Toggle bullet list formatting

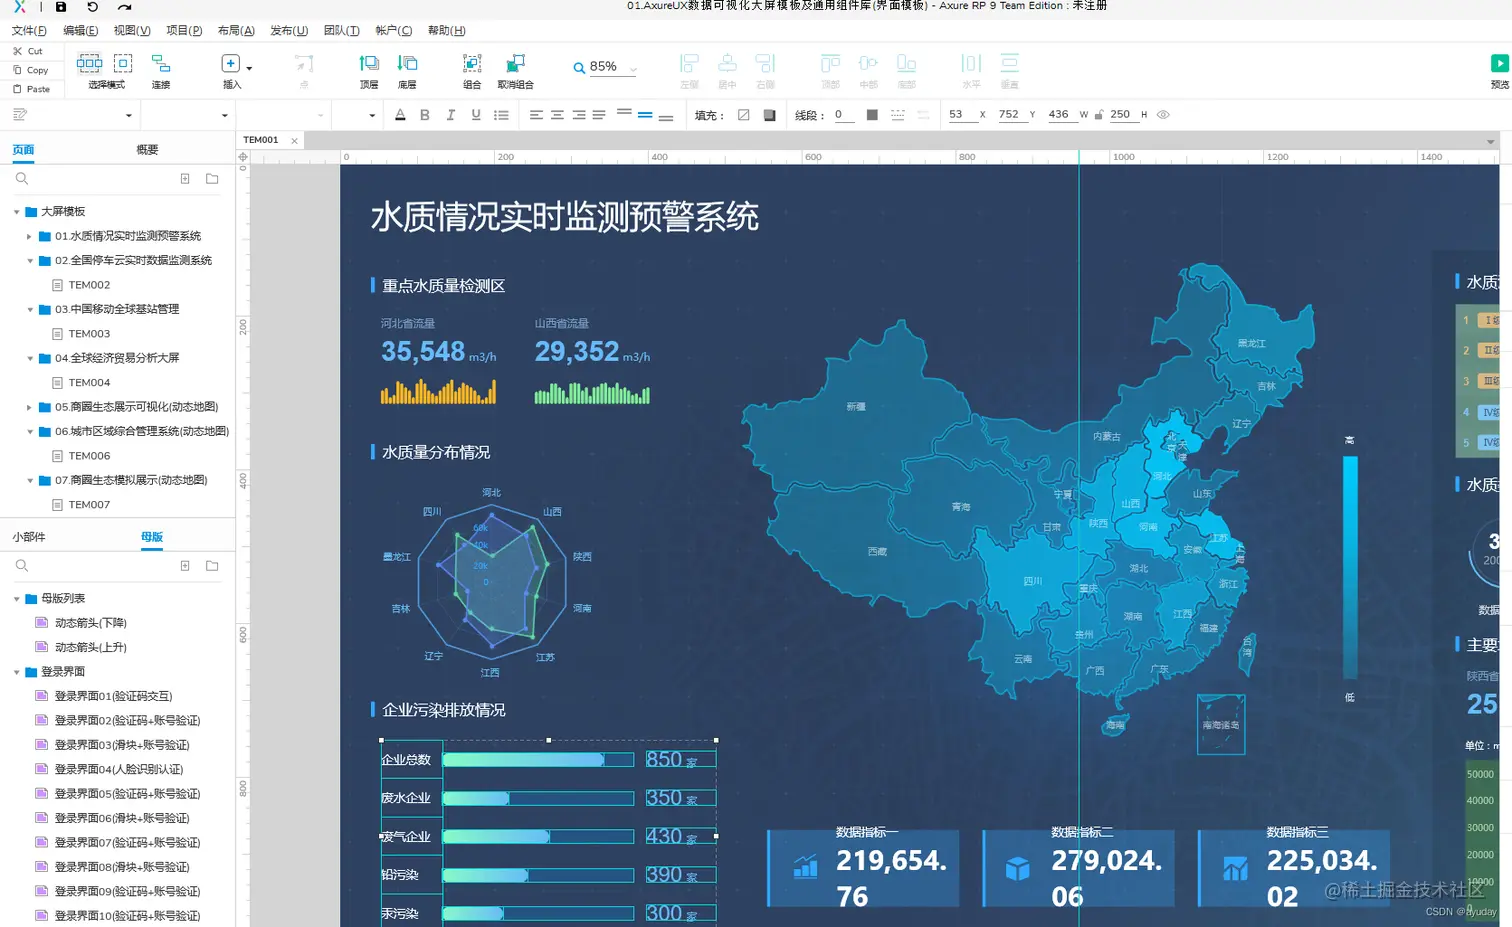click(x=501, y=115)
